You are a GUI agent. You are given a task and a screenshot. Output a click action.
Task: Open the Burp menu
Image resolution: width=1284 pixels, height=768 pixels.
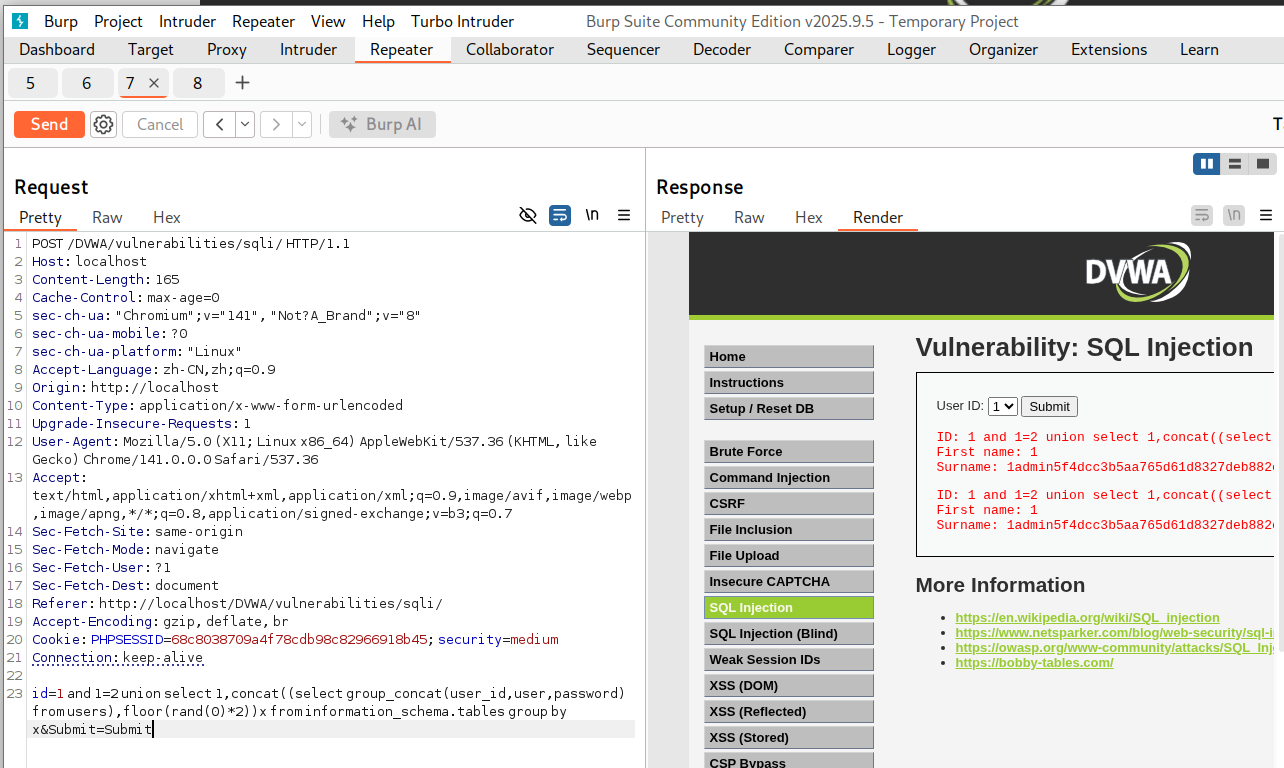click(x=61, y=21)
